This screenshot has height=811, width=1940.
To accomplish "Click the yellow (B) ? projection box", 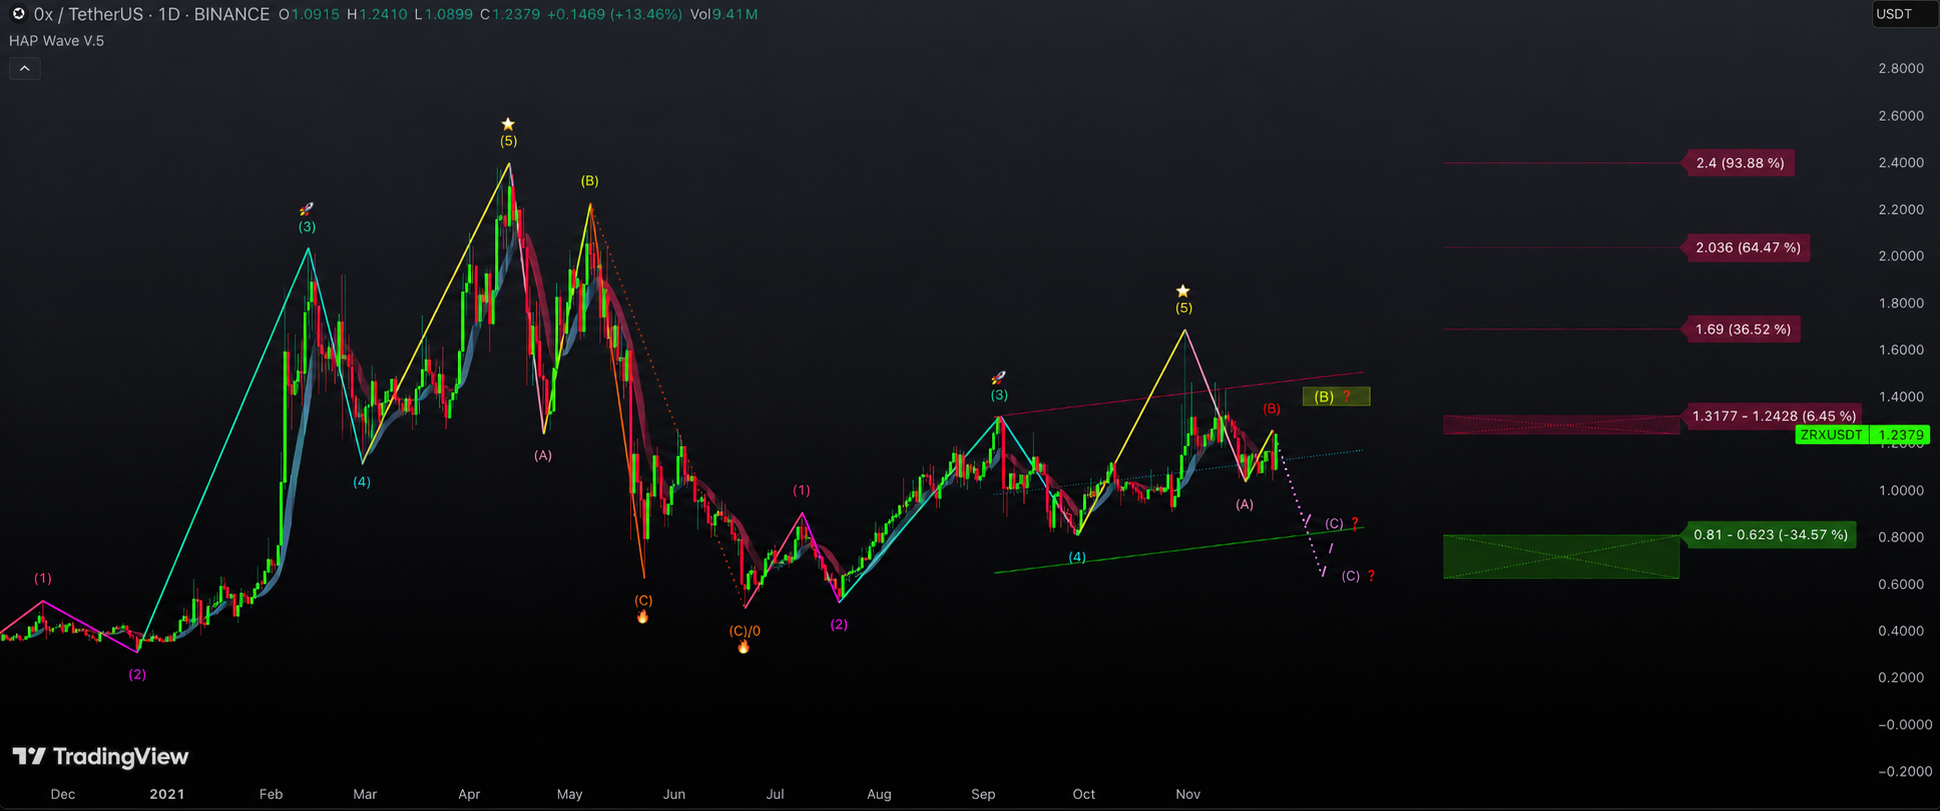I will click(1336, 397).
